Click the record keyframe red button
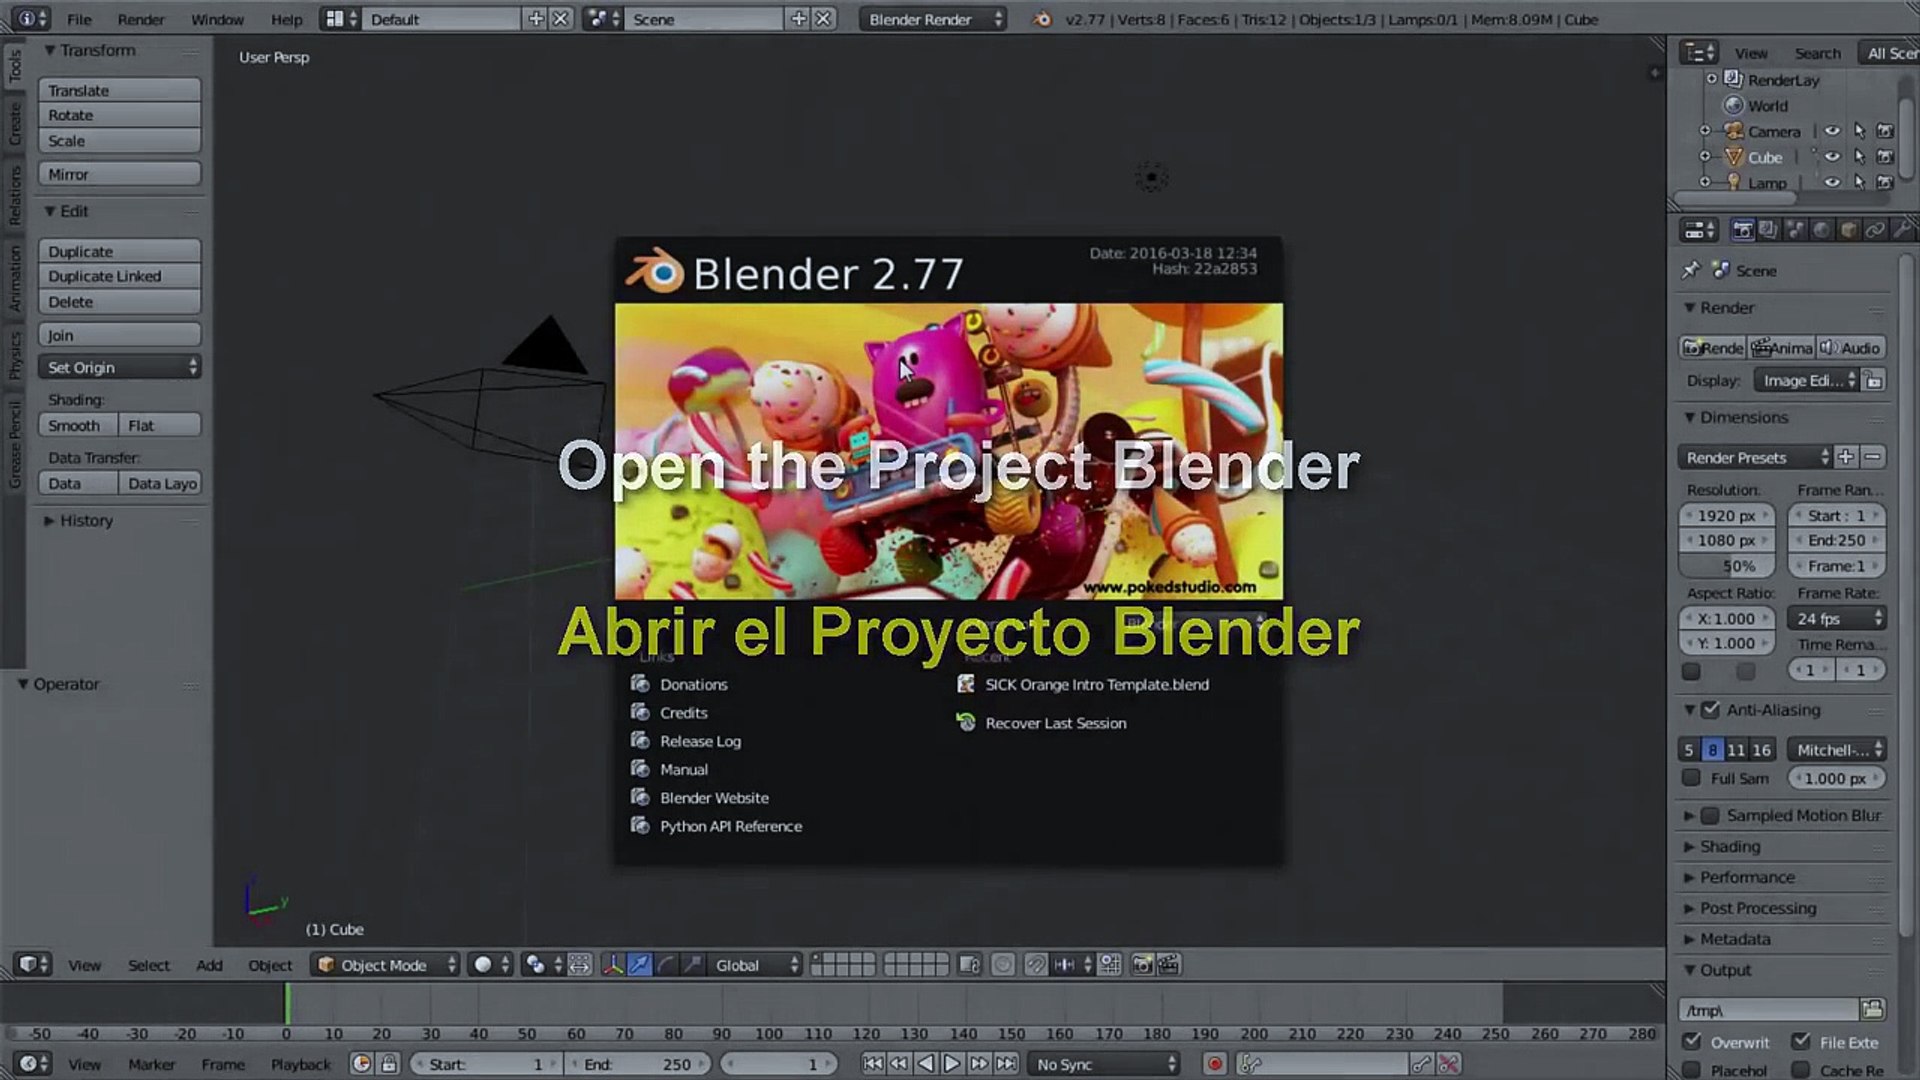Viewport: 1920px width, 1080px height. click(x=1215, y=1064)
